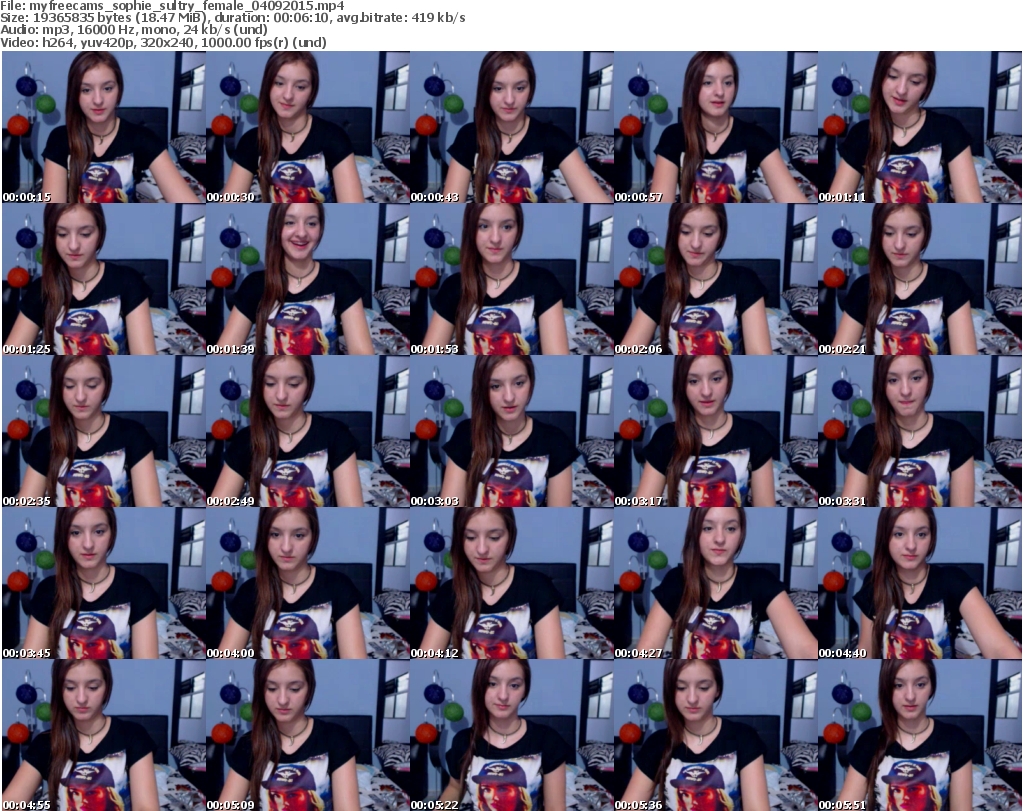1024x811 pixels.
Task: Select frame marked 00:02:49
Action: [308, 432]
